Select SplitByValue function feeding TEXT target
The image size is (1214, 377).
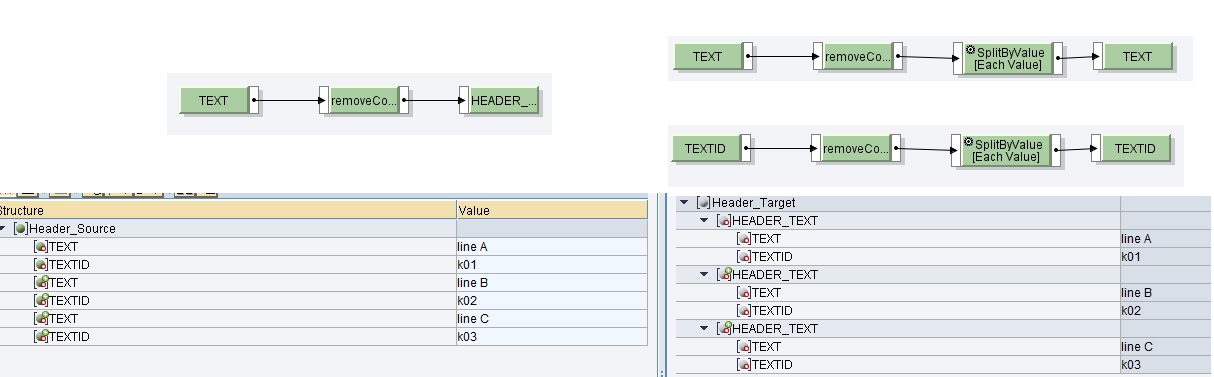pos(1007,58)
